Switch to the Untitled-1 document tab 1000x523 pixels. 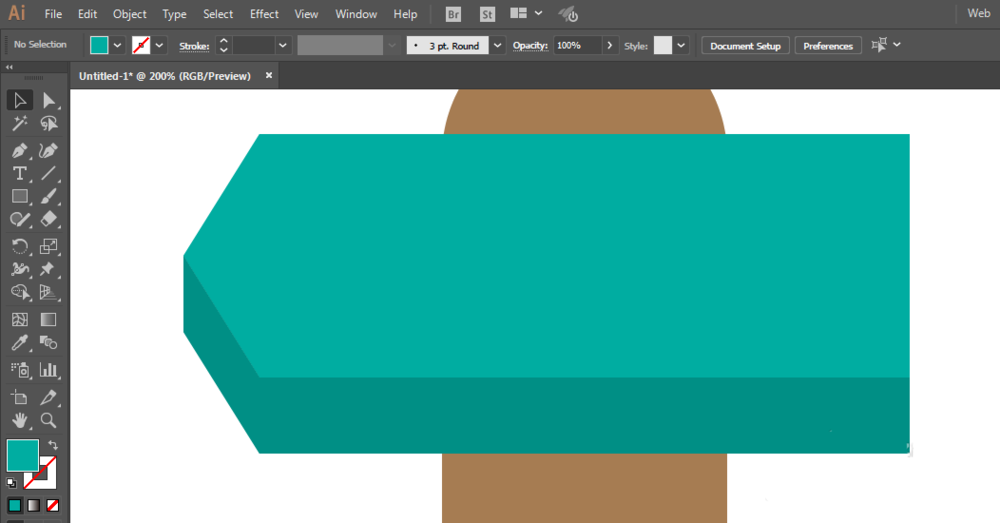(x=165, y=76)
